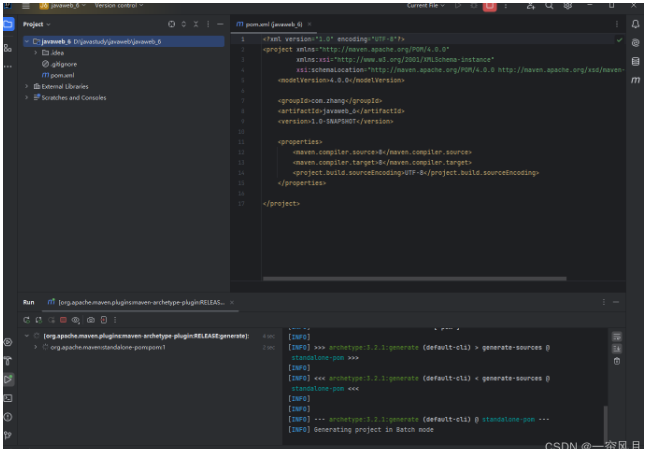
Task: Toggle soft-wrap in Run console
Action: click(617, 337)
